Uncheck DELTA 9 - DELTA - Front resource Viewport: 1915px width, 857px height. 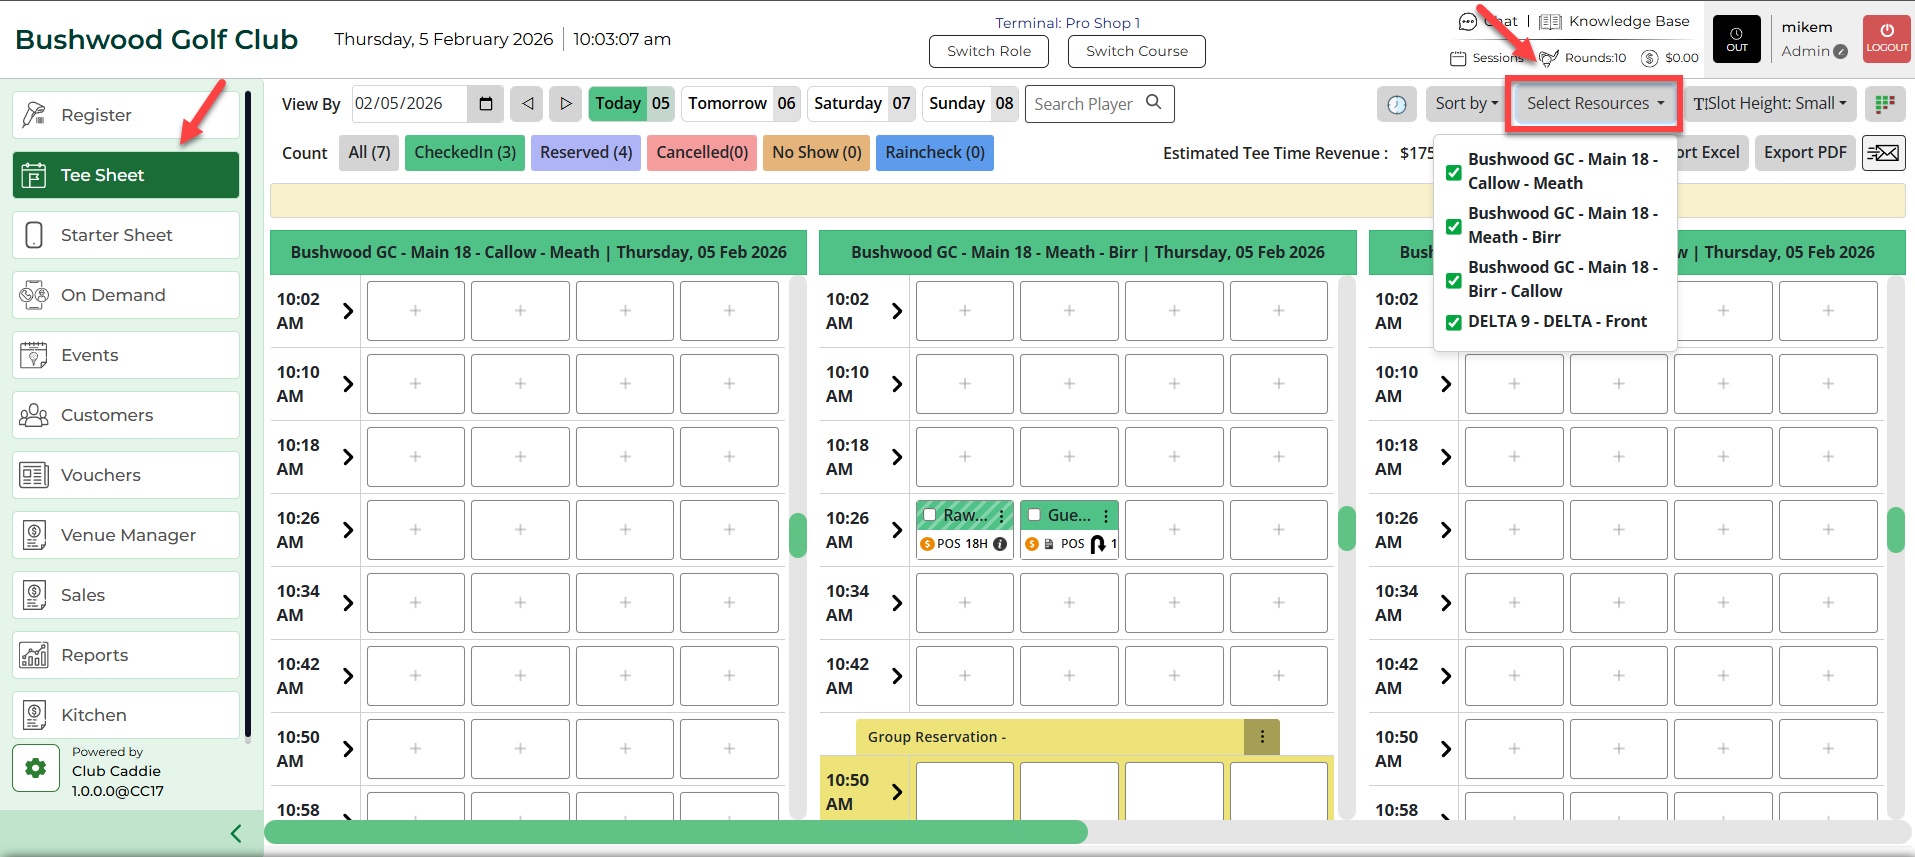[x=1454, y=322]
